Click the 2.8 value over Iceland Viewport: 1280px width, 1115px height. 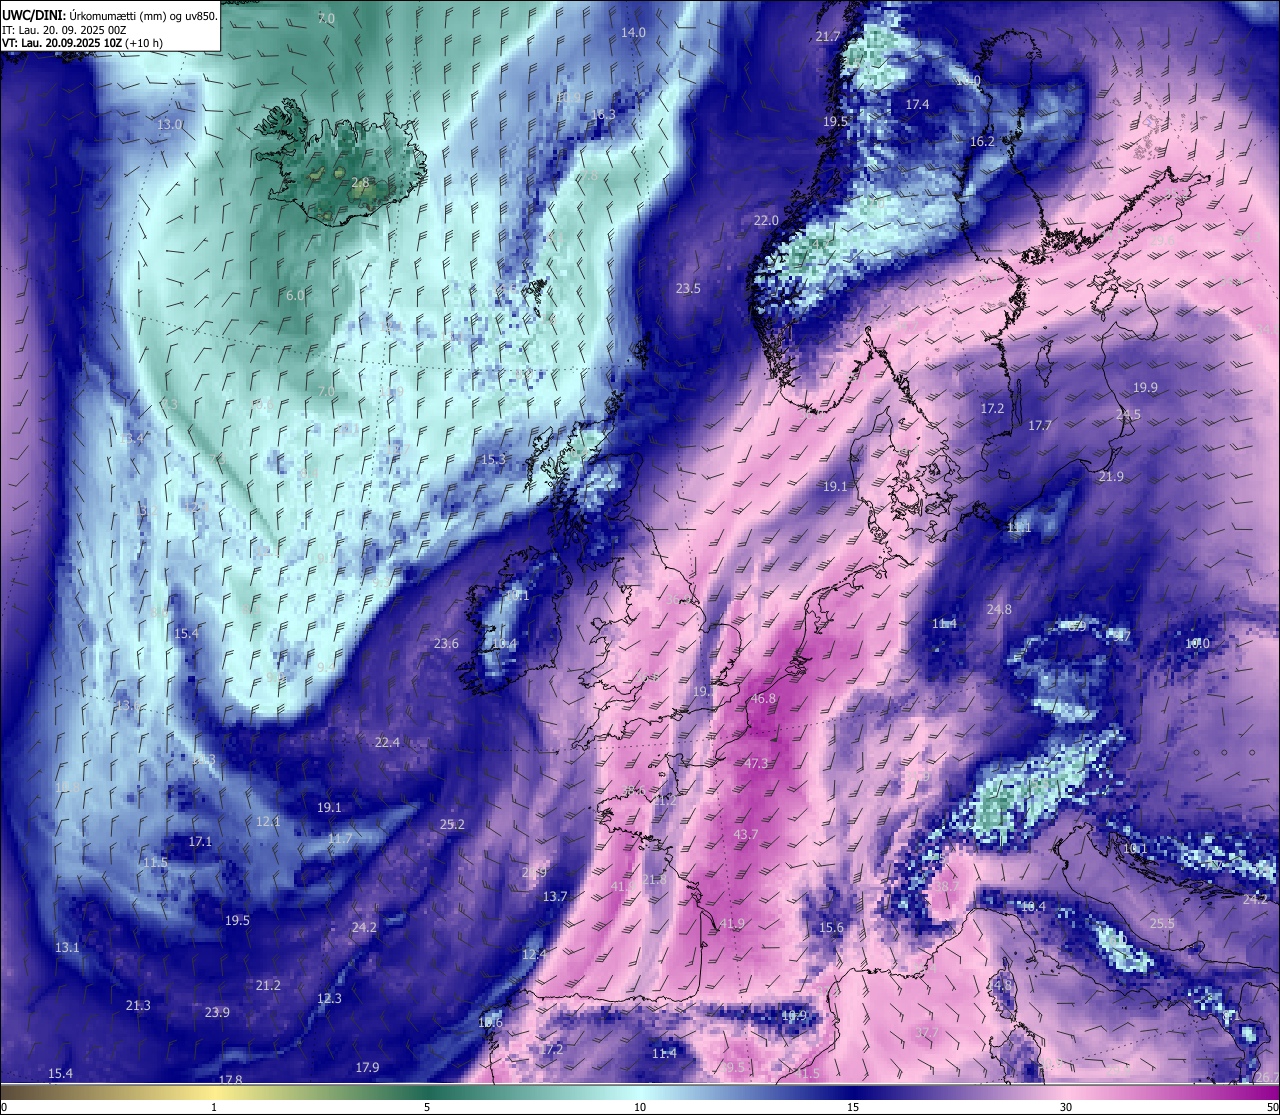coord(361,182)
